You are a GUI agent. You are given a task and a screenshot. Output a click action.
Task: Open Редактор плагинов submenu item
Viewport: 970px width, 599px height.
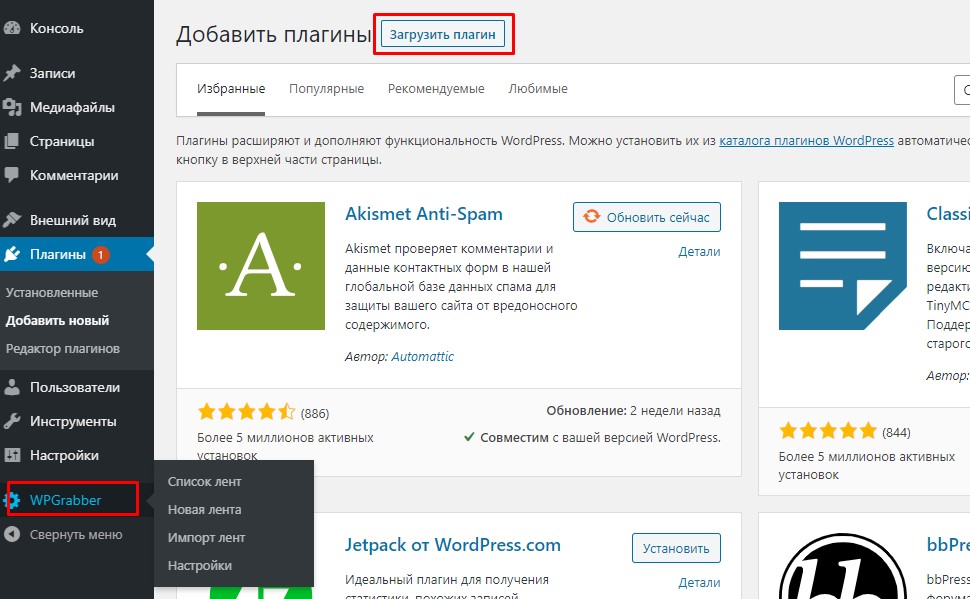click(x=63, y=348)
